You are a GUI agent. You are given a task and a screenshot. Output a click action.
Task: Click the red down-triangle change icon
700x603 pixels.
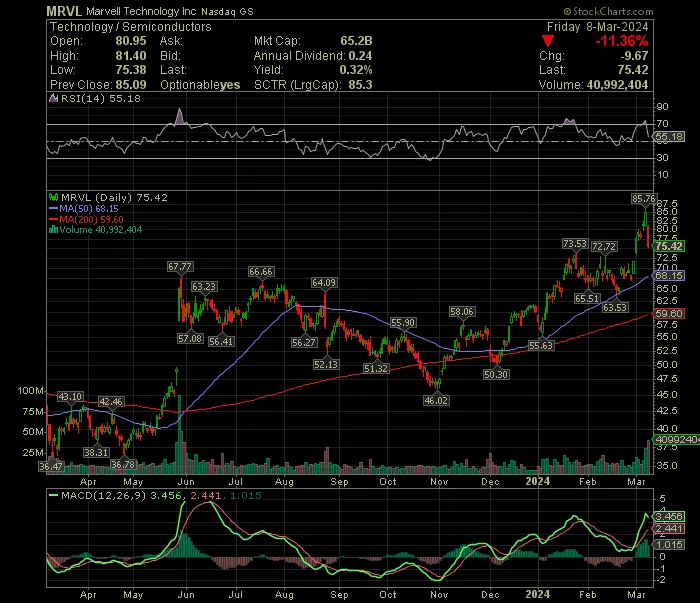548,41
